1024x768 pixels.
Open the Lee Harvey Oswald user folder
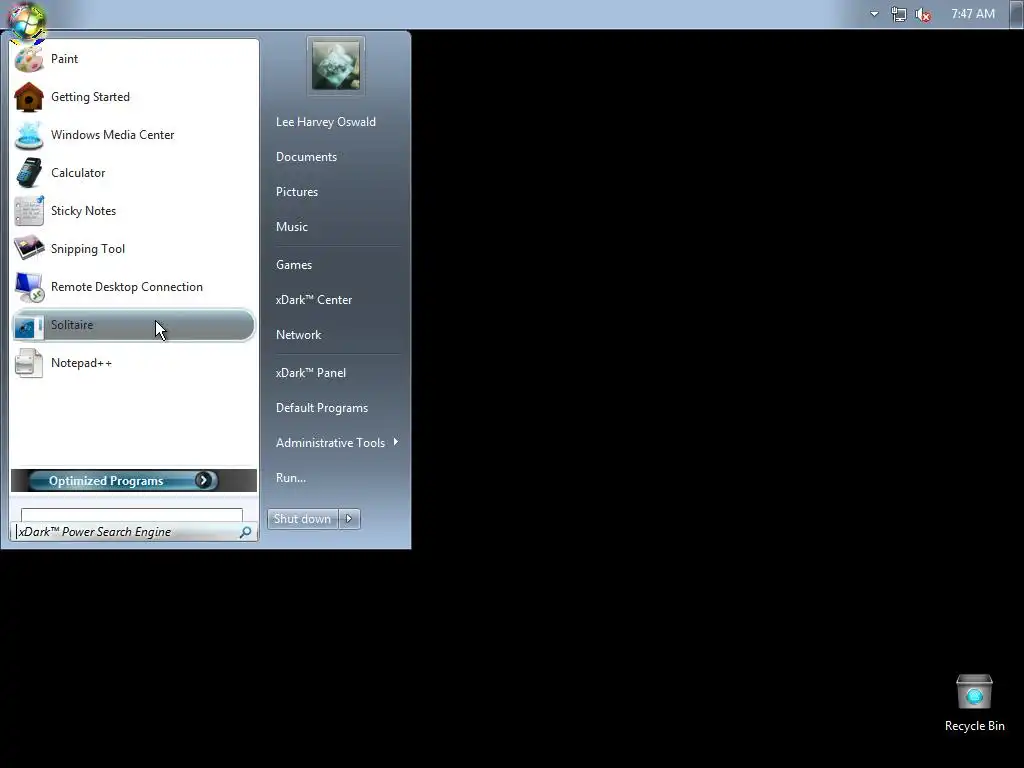point(326,122)
